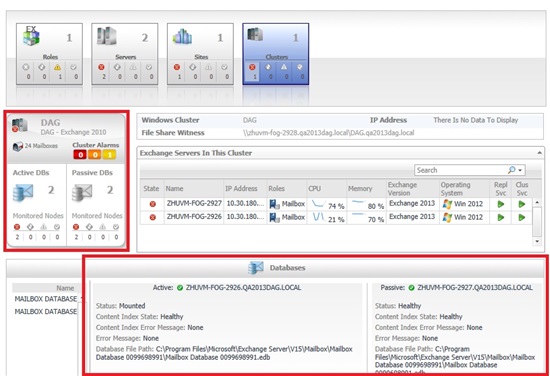This screenshot has width=550, height=376.
Task: Click the servers table scroll up arrow
Action: (537, 202)
